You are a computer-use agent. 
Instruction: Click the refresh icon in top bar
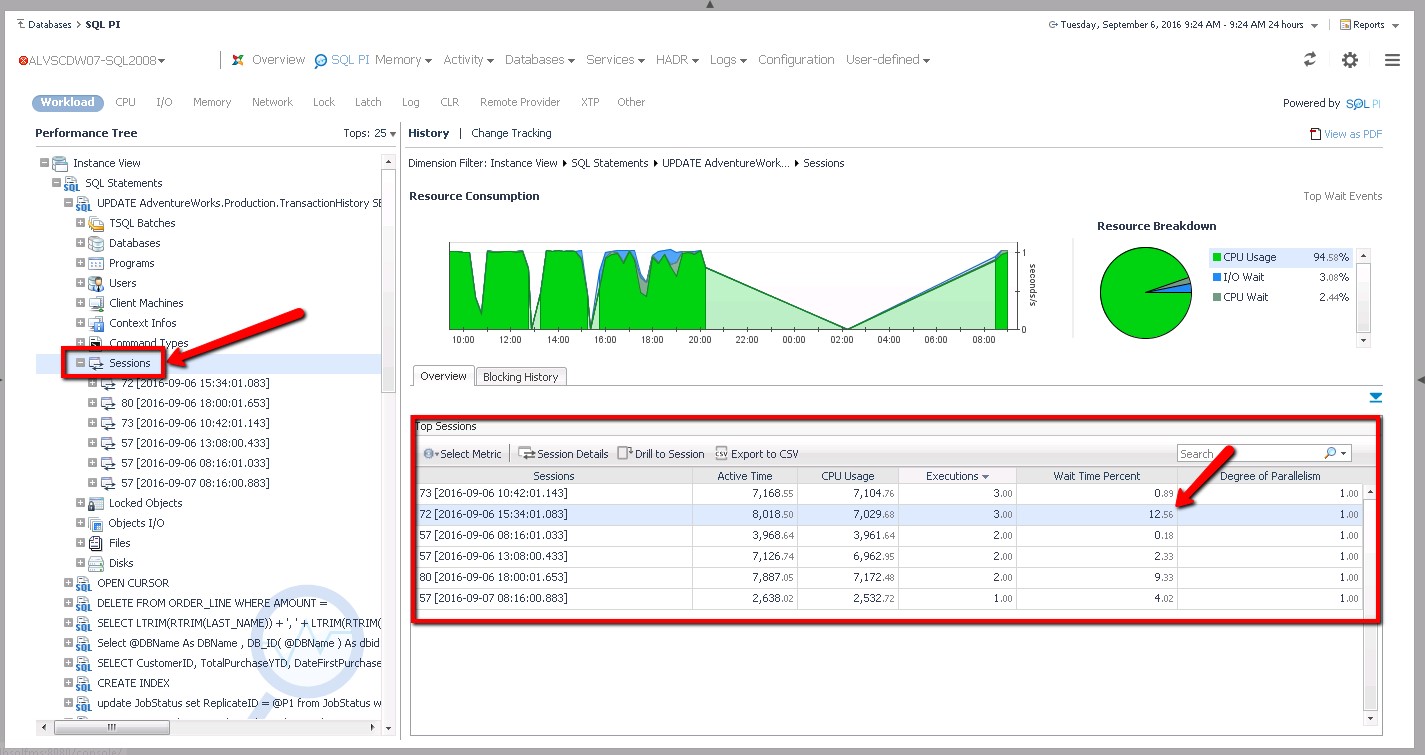(1309, 60)
